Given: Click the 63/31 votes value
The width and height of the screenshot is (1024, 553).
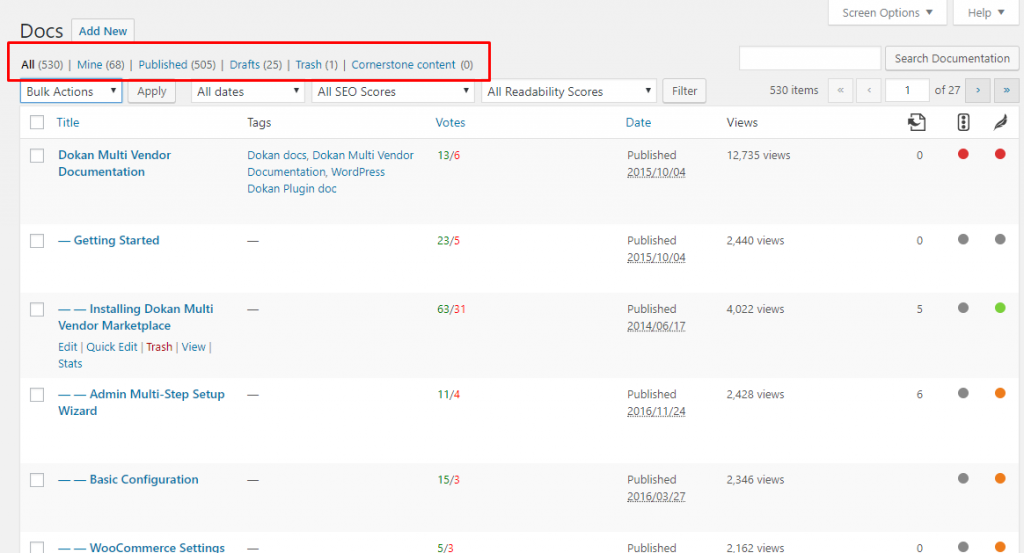Looking at the screenshot, I should click(x=451, y=309).
